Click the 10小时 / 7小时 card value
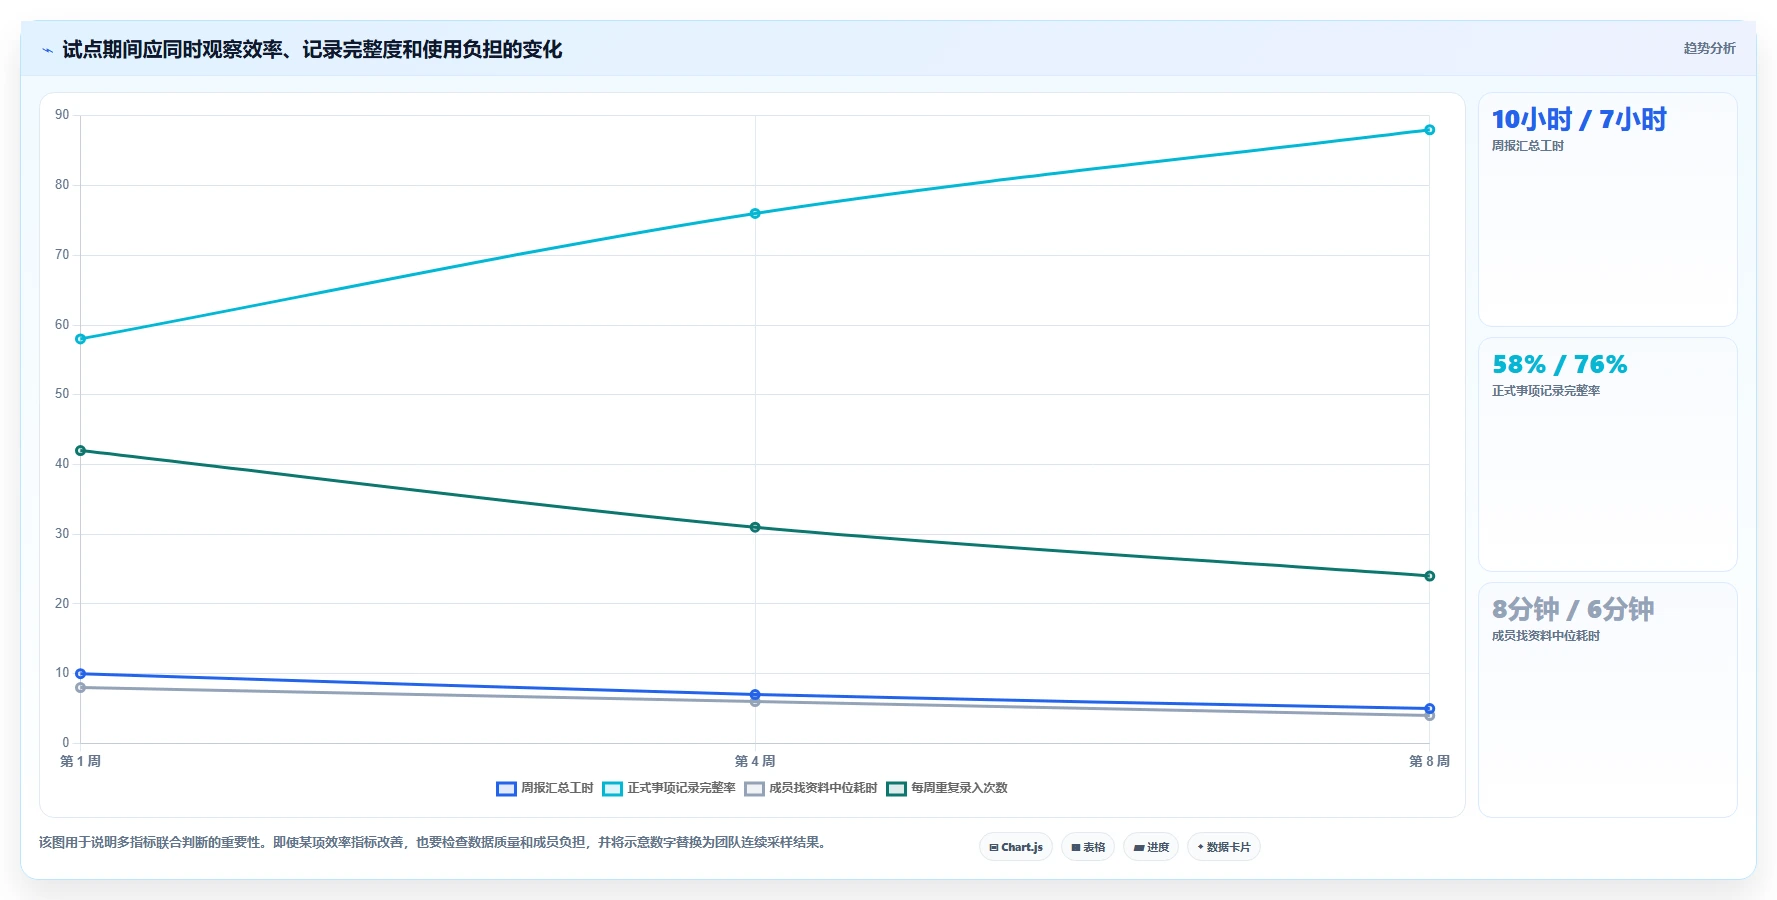This screenshot has height=900, width=1777. tap(1579, 120)
